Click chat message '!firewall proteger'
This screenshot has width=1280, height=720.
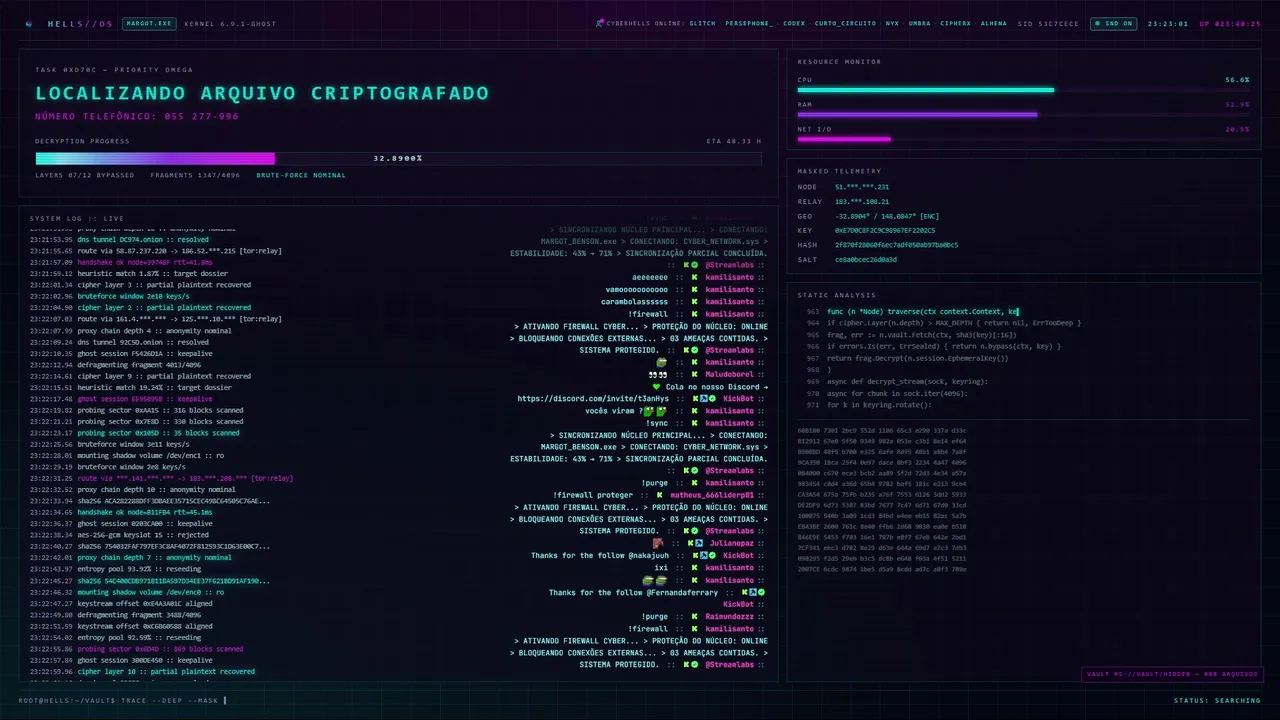(593, 495)
